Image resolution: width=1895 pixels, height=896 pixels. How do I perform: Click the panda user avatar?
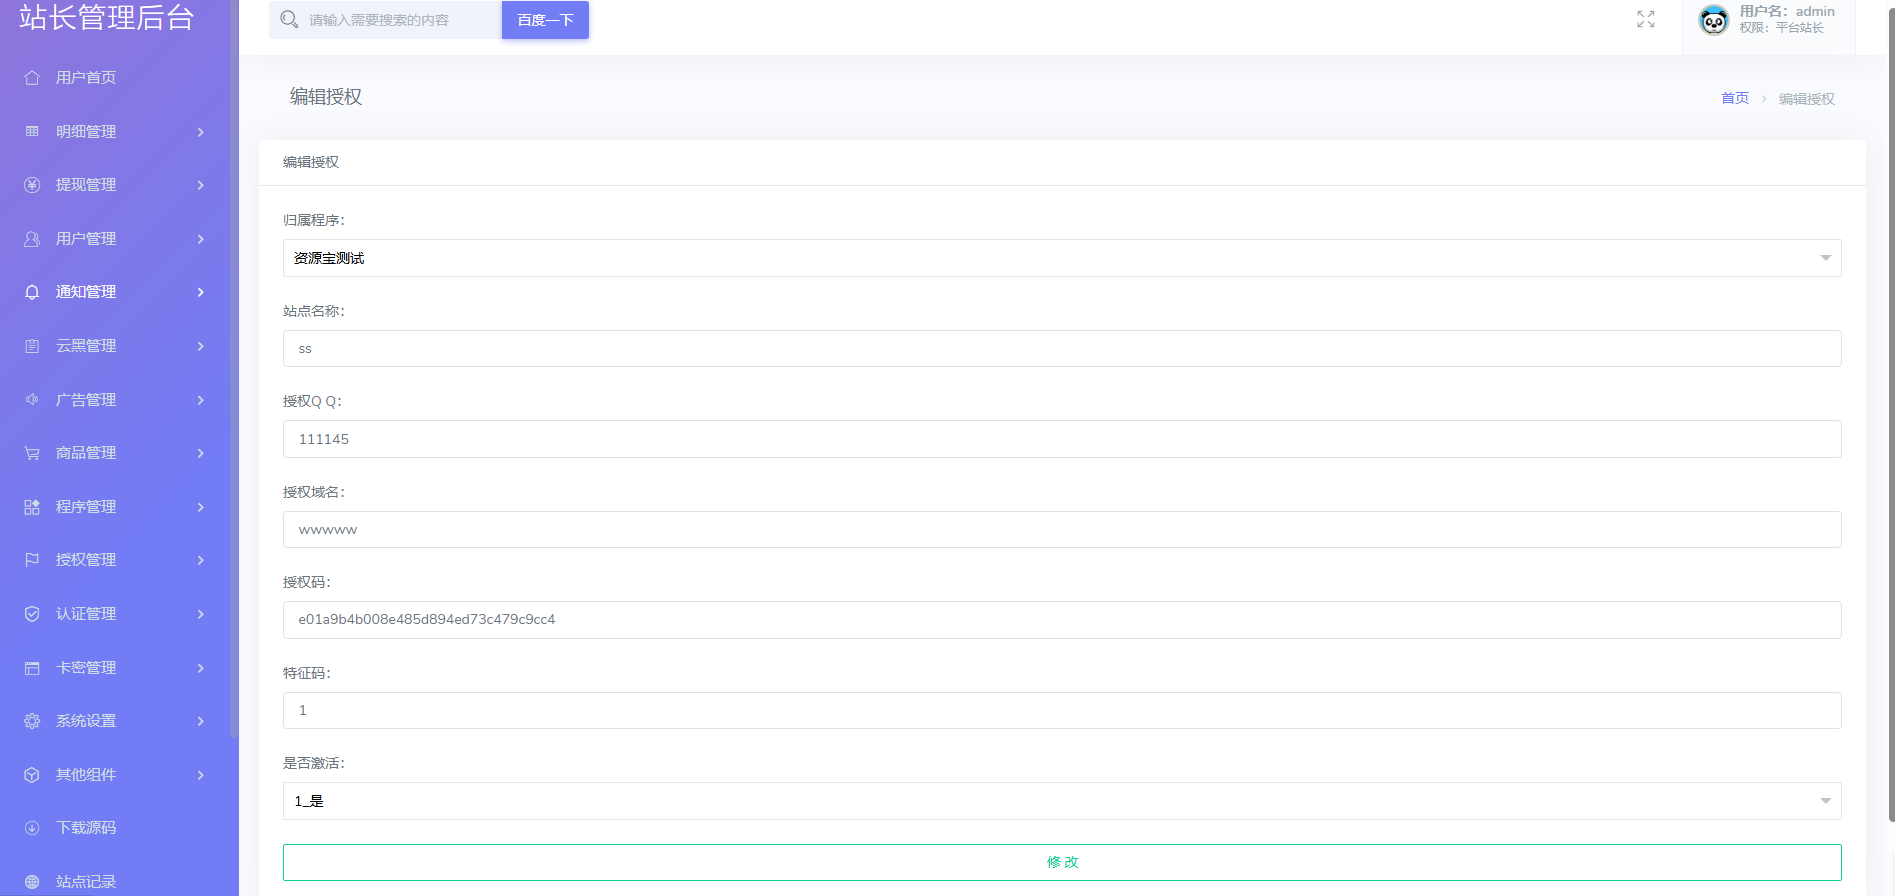1714,20
